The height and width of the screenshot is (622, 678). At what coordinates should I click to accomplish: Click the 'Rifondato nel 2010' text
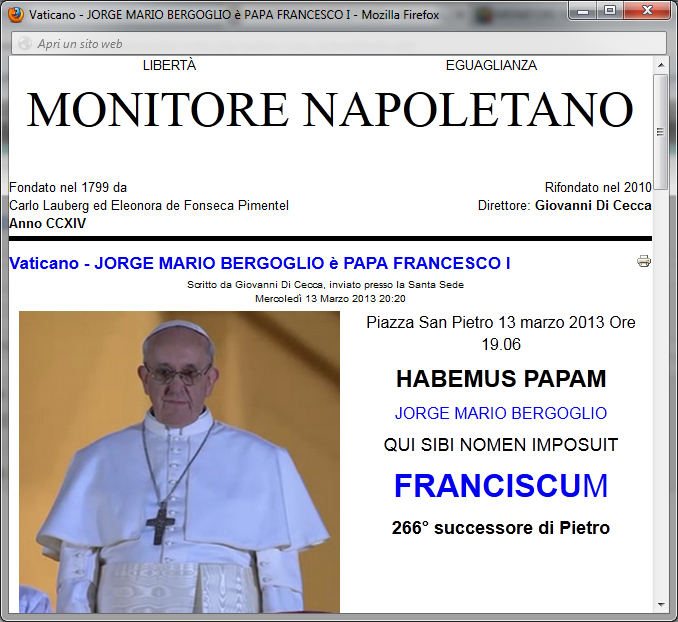pyautogui.click(x=598, y=188)
